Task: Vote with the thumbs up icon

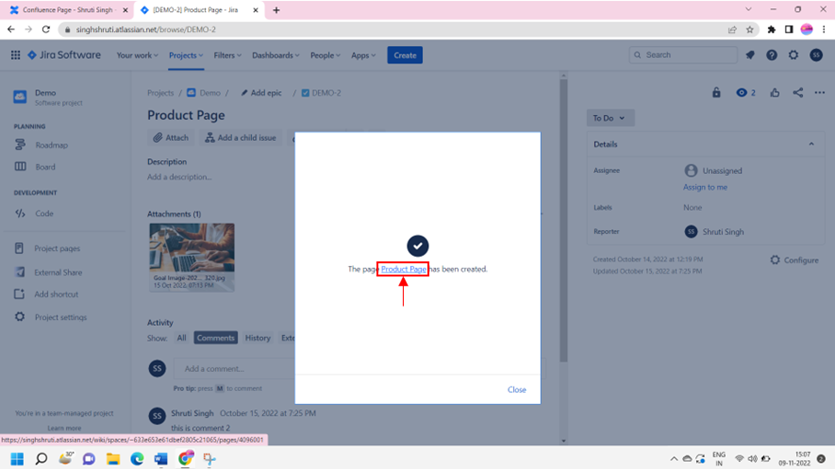Action: 775,93
